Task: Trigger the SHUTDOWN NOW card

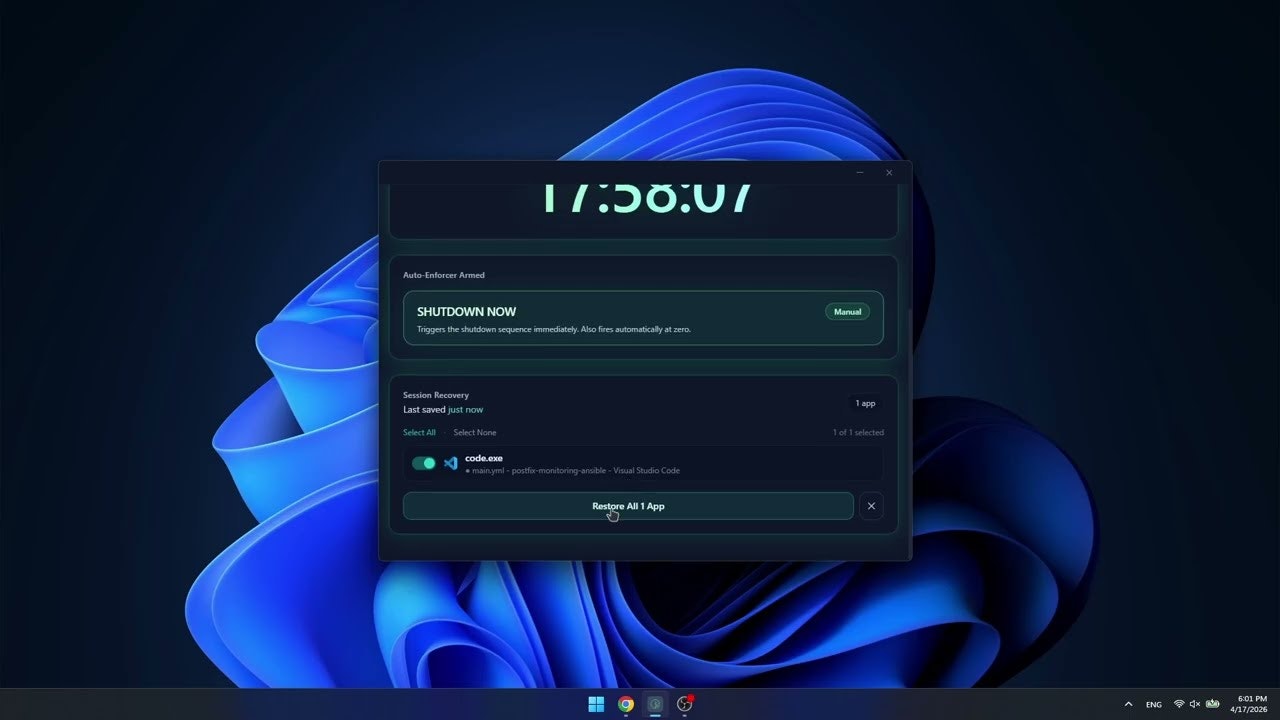Action: click(x=643, y=318)
